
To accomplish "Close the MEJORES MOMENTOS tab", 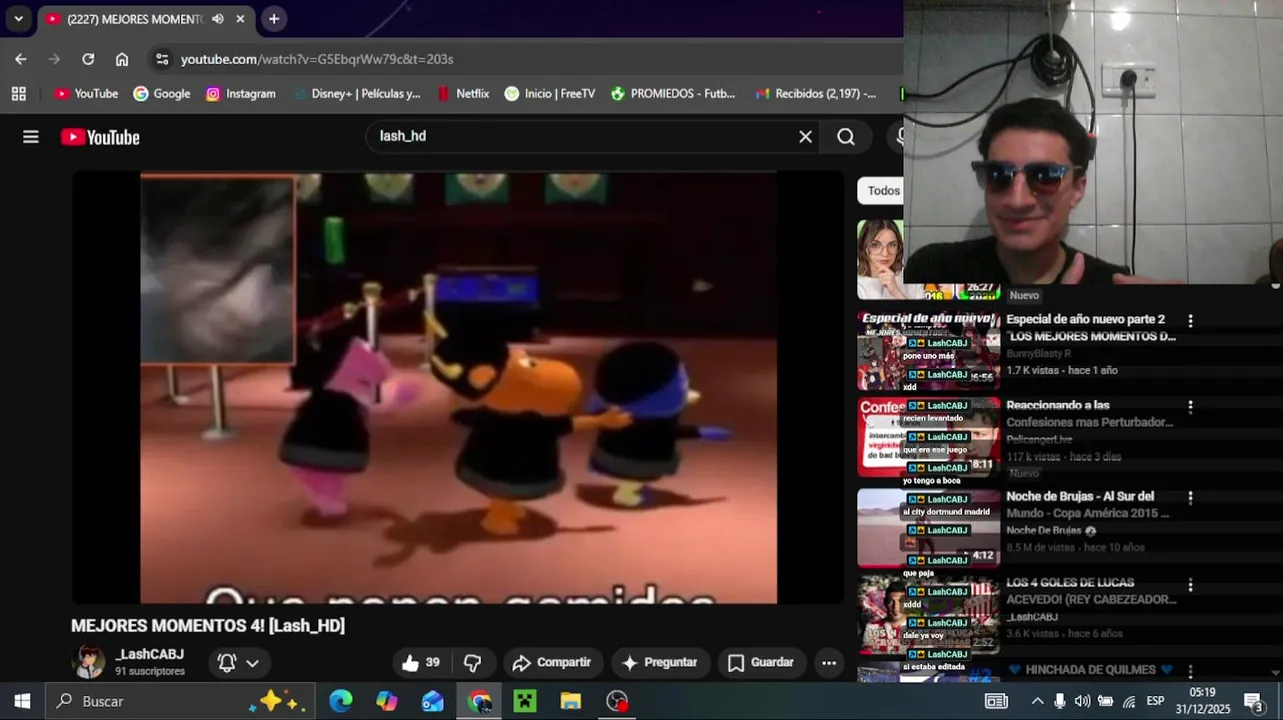I will 240,19.
